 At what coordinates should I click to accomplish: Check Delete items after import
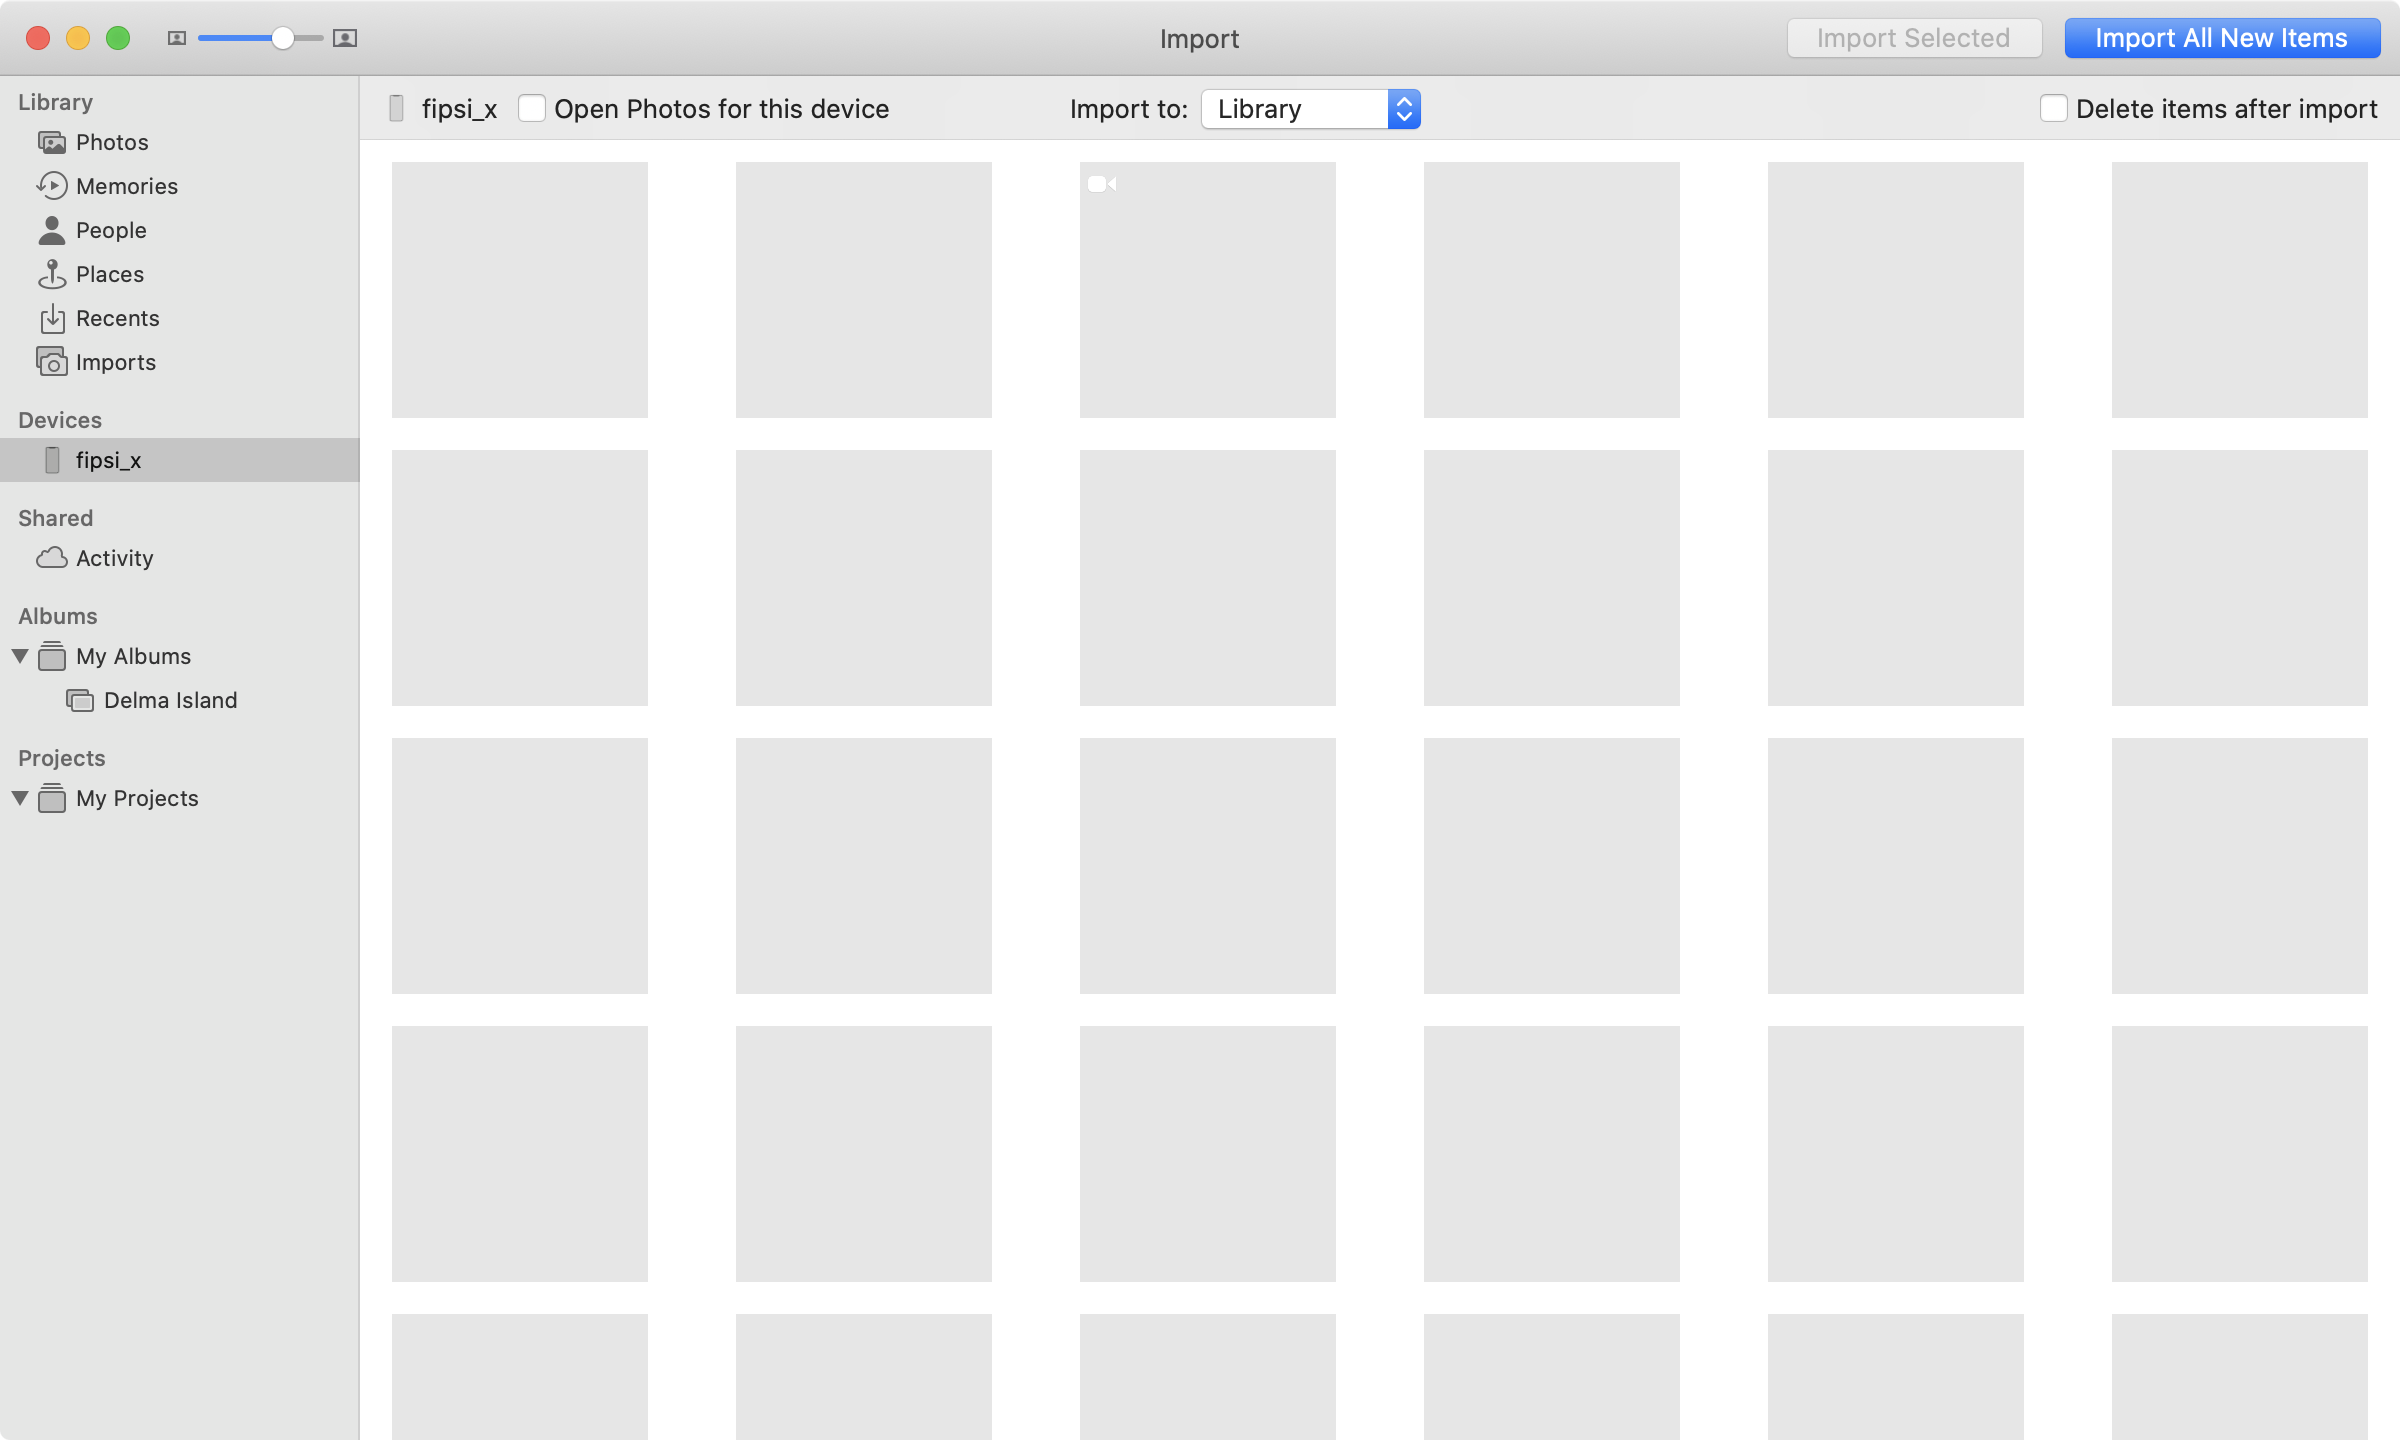pyautogui.click(x=2053, y=108)
